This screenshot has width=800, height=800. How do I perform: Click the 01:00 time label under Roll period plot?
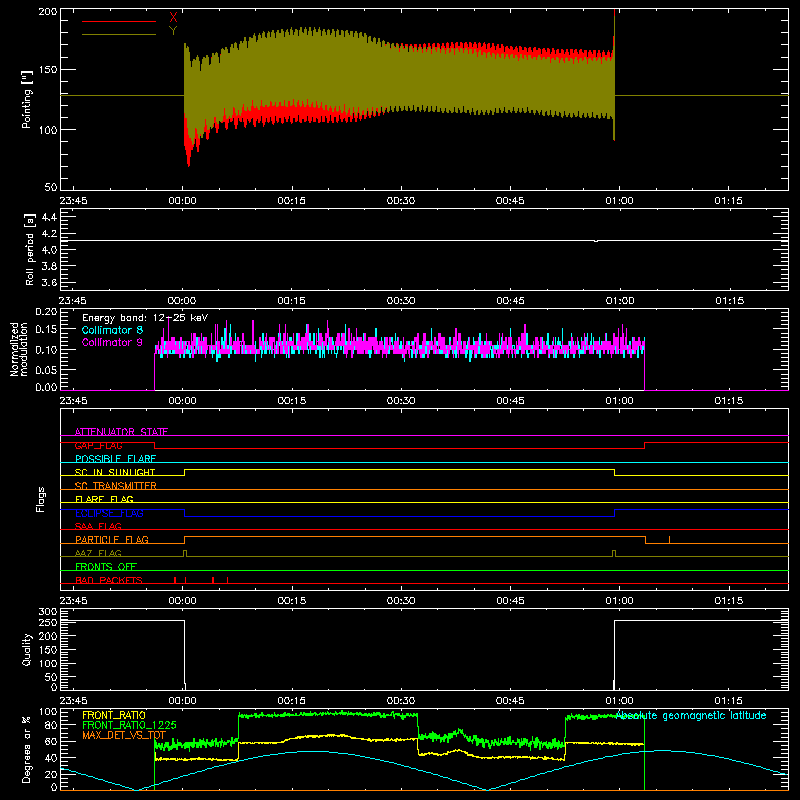pyautogui.click(x=619, y=301)
